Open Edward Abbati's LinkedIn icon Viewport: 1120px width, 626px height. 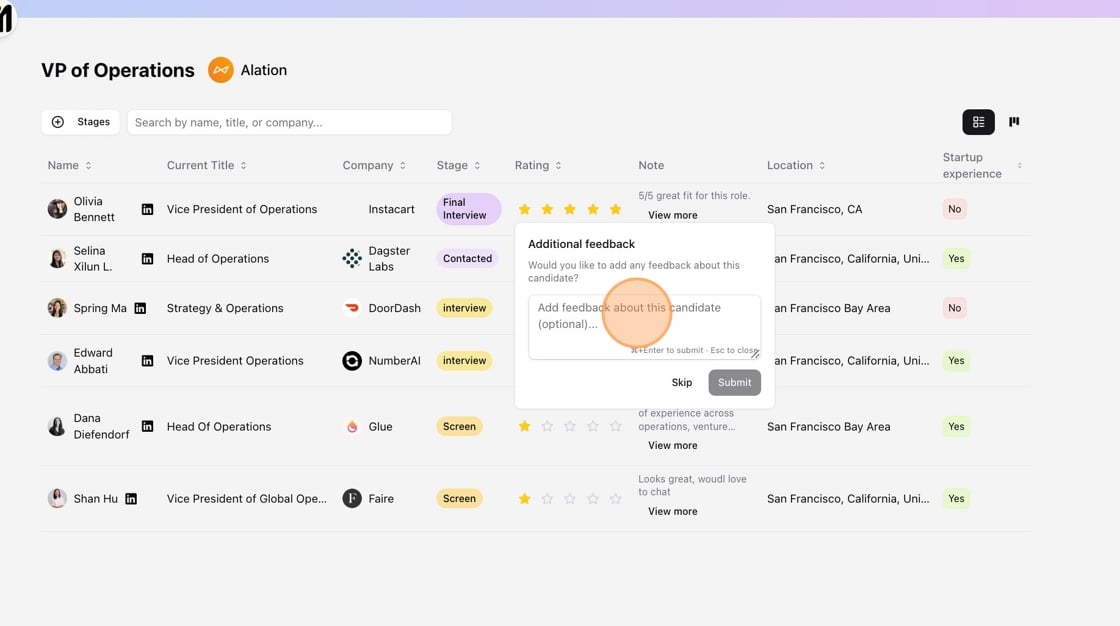click(147, 361)
